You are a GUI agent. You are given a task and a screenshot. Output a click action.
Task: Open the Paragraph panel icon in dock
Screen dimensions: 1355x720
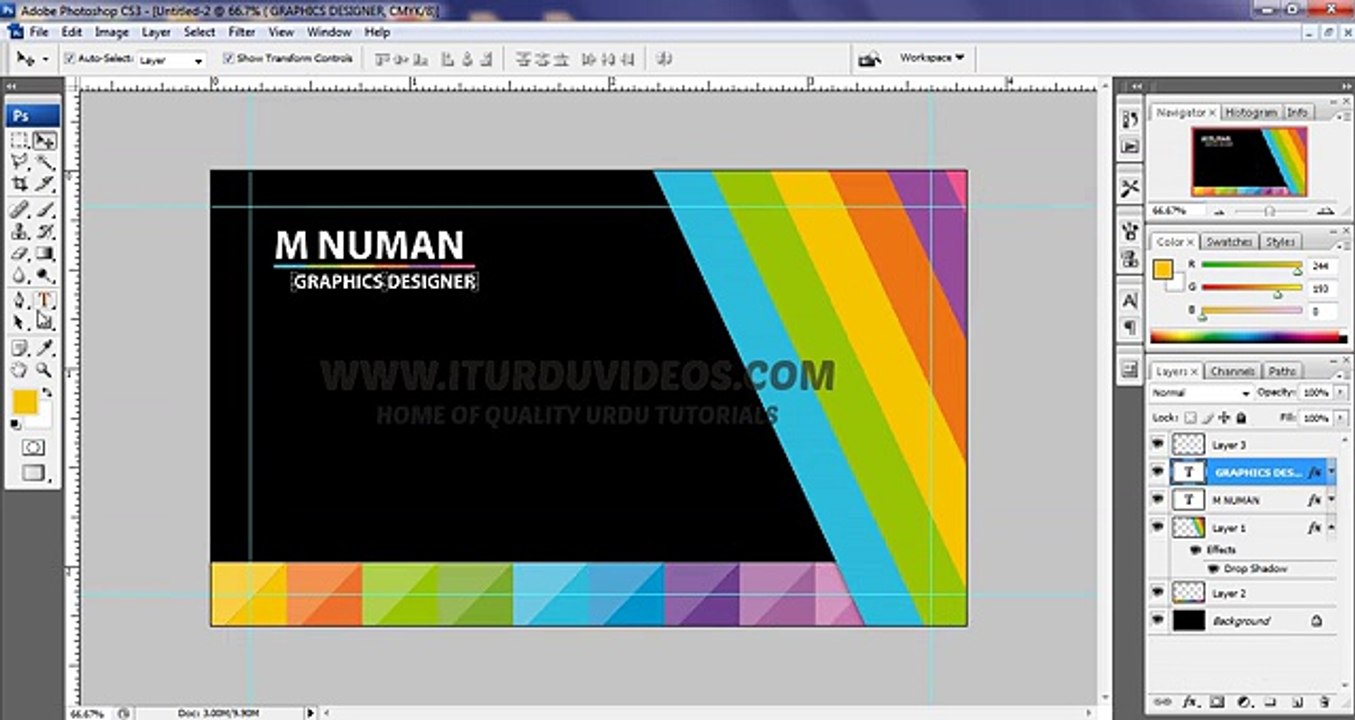click(1130, 327)
